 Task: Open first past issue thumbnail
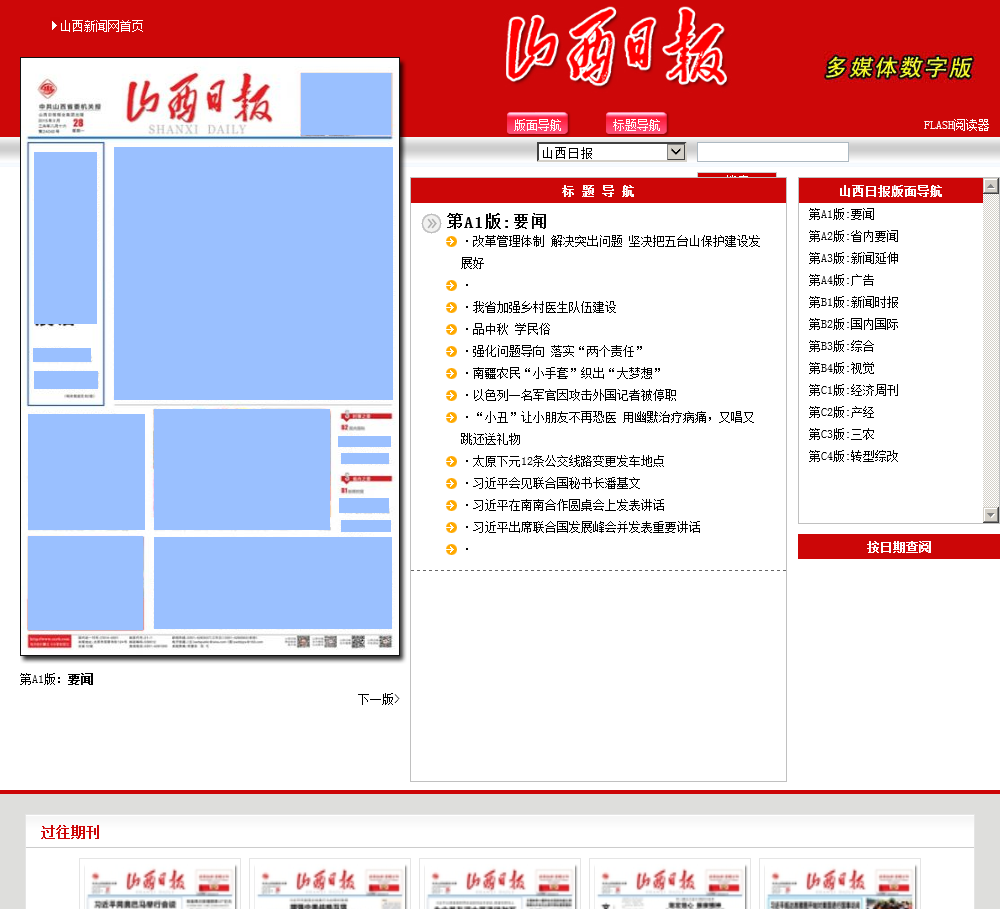[160, 886]
